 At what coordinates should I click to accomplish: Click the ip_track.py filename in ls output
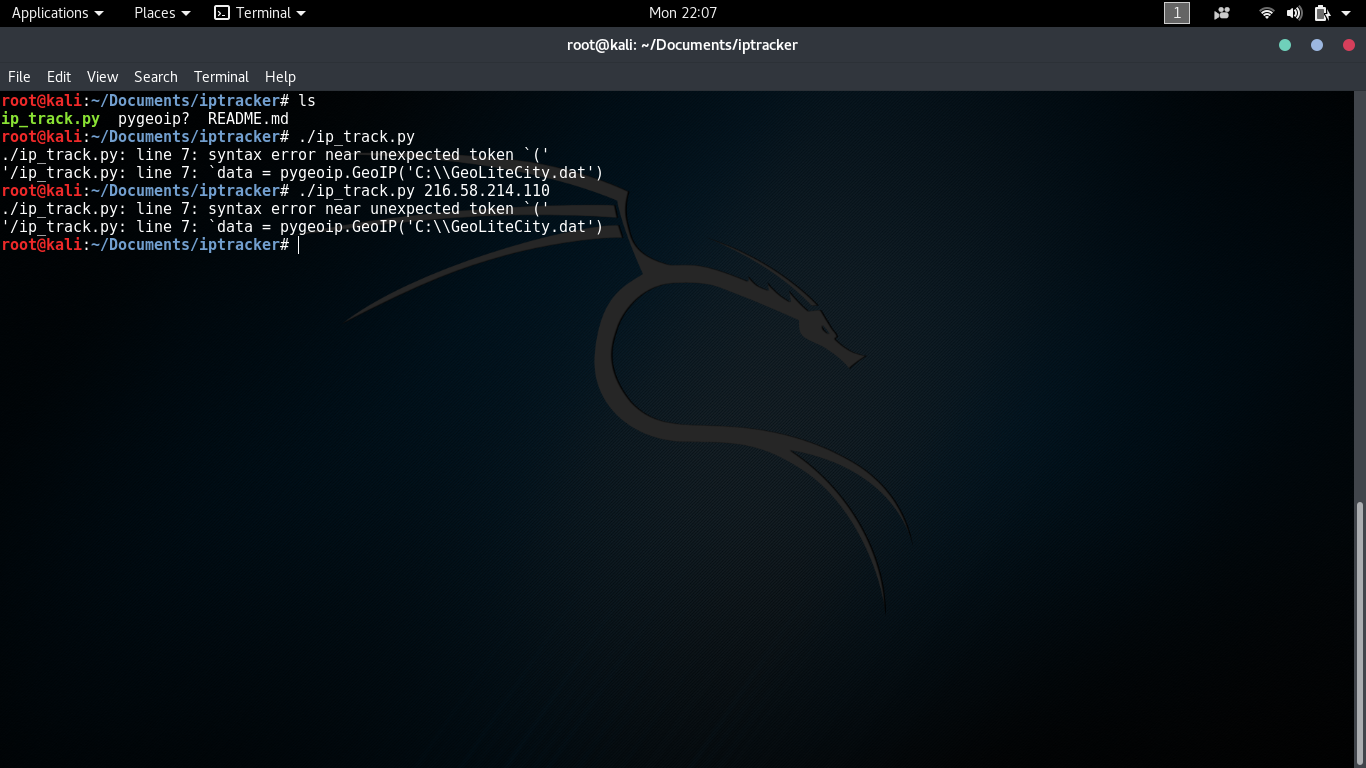(51, 119)
